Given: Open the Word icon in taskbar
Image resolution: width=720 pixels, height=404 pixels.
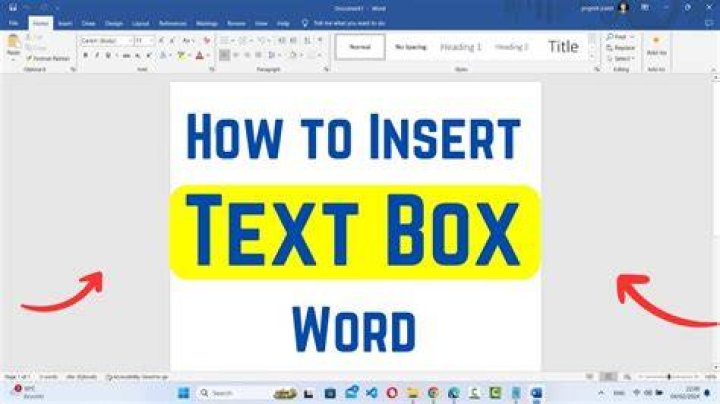Looking at the screenshot, I should (536, 393).
